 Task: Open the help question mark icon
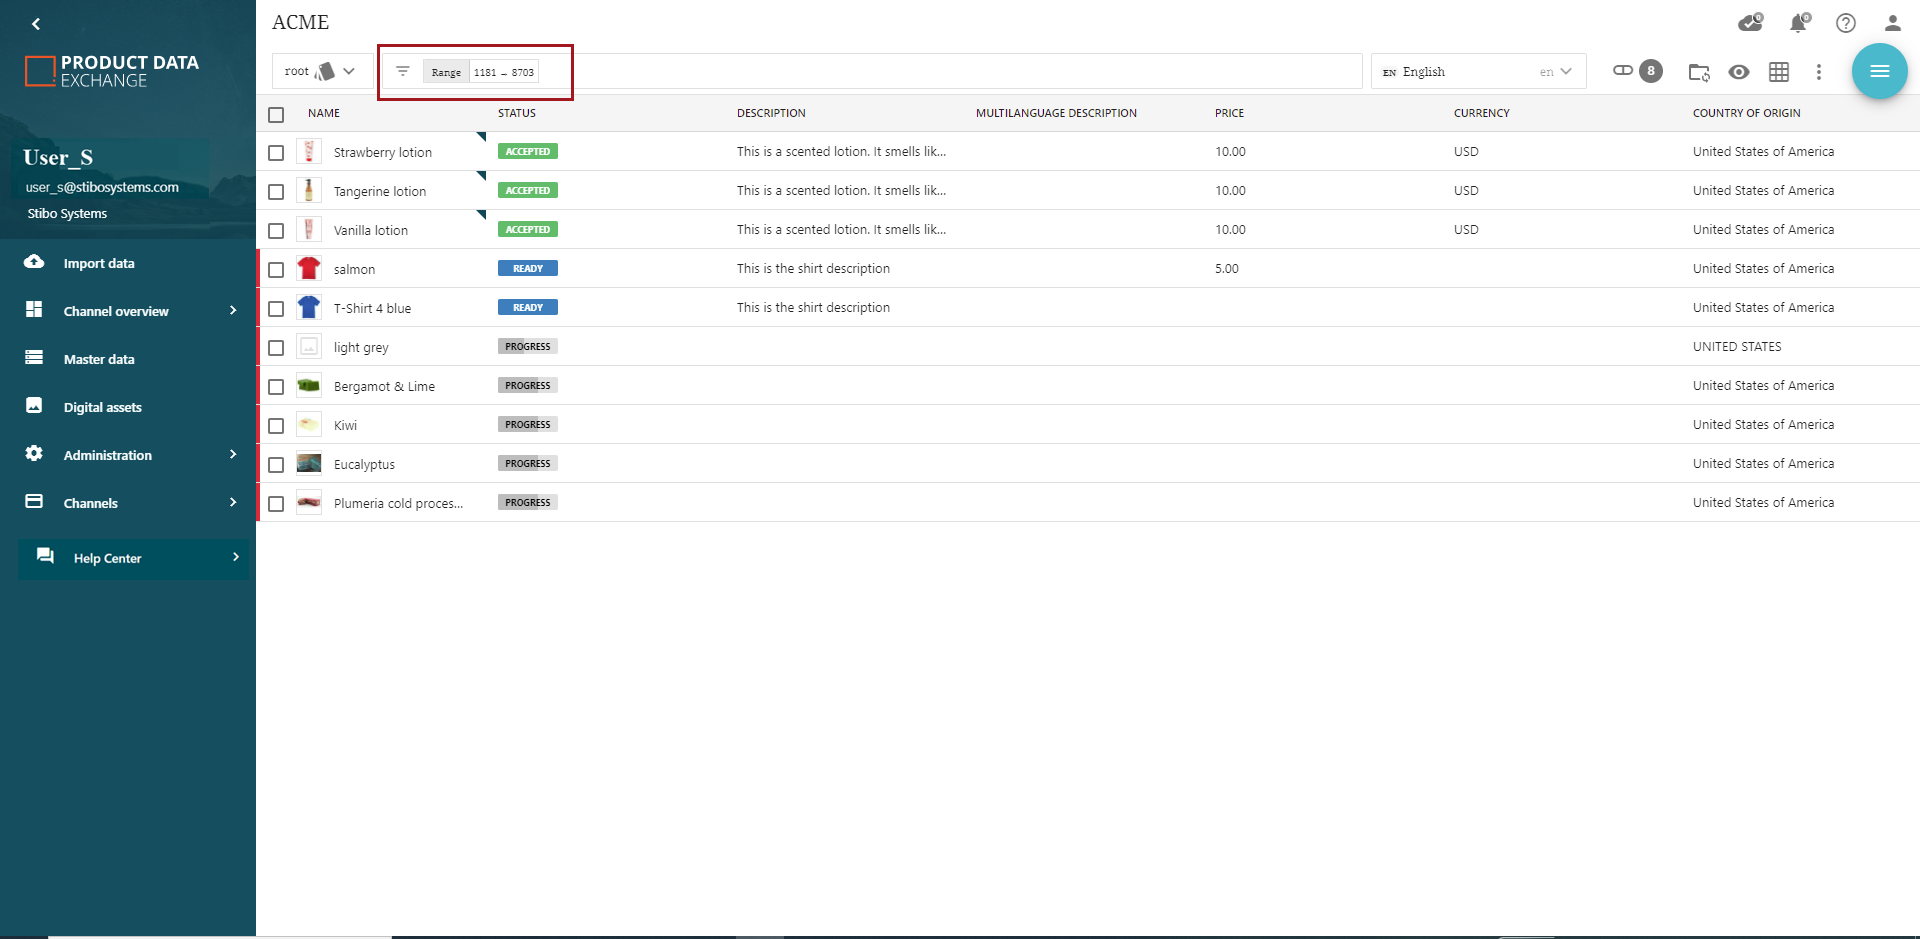click(1846, 23)
